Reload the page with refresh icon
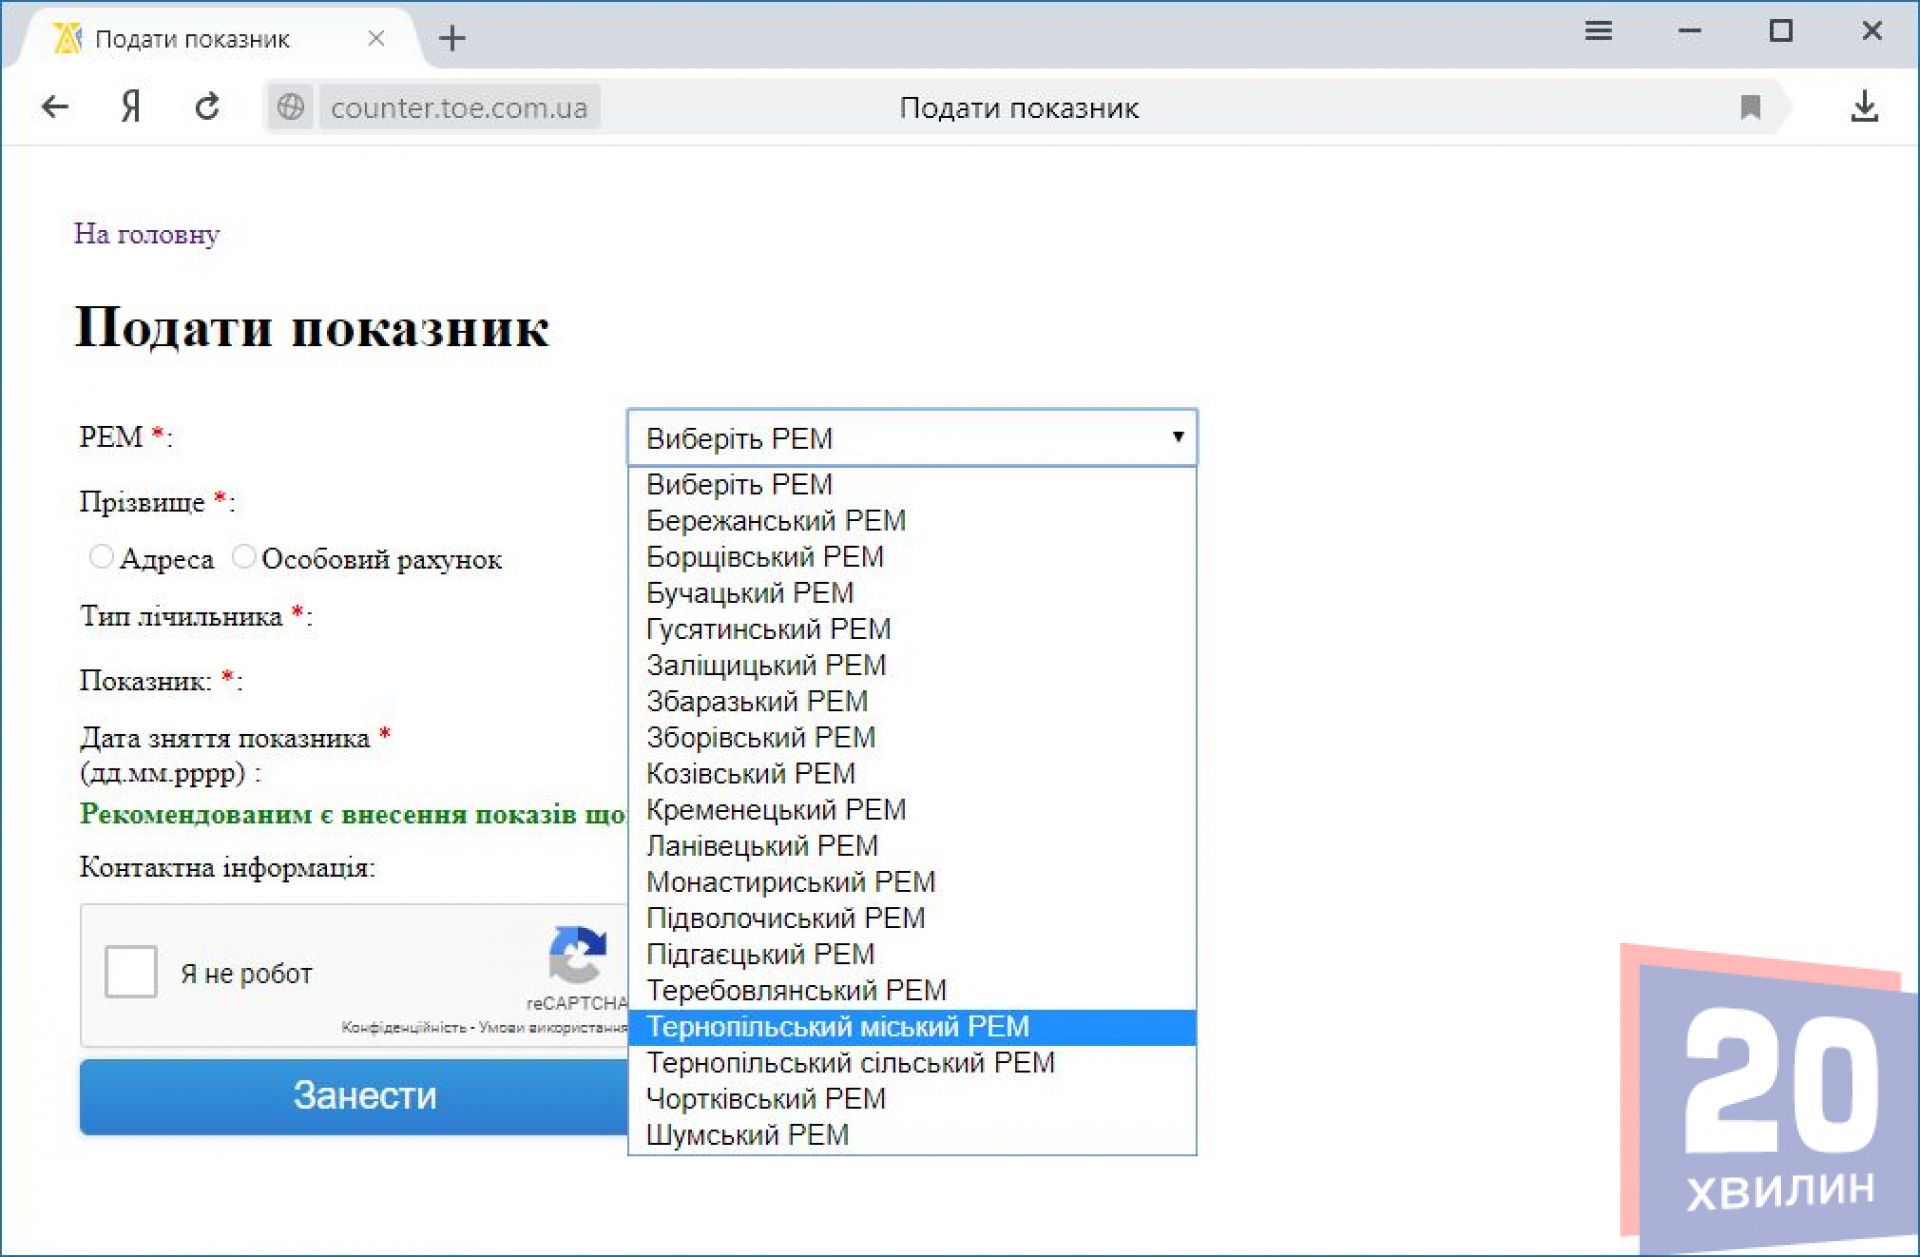This screenshot has width=1920, height=1257. point(207,107)
